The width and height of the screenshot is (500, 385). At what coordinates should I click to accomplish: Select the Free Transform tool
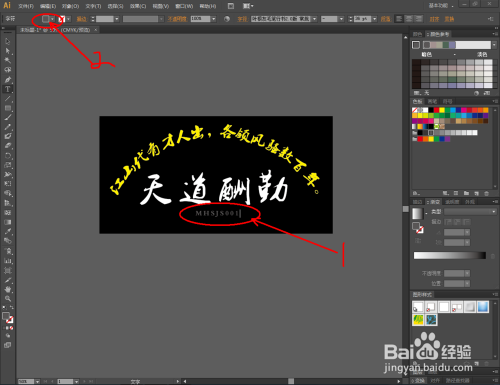pyautogui.click(x=8, y=184)
